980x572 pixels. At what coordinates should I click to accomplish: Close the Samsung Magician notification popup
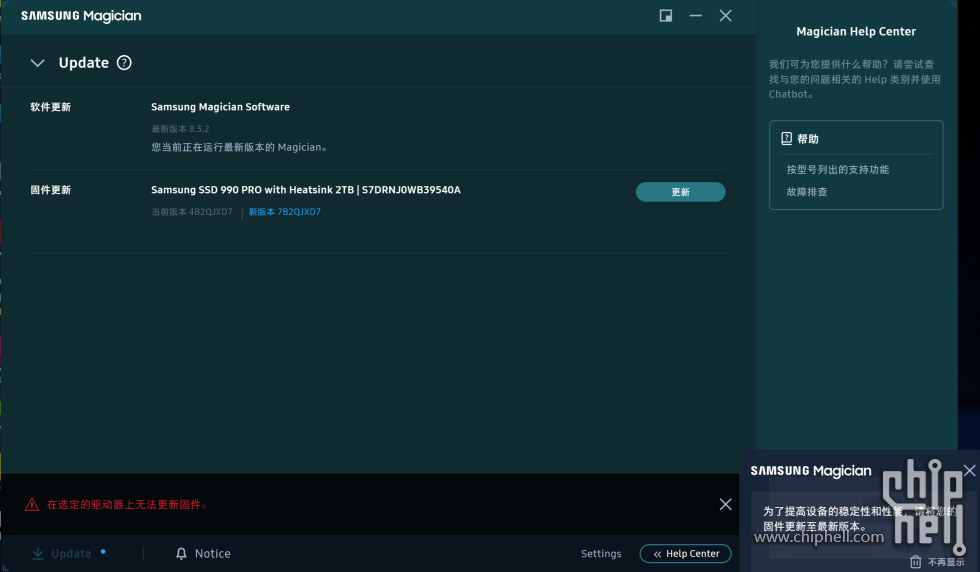(x=969, y=470)
